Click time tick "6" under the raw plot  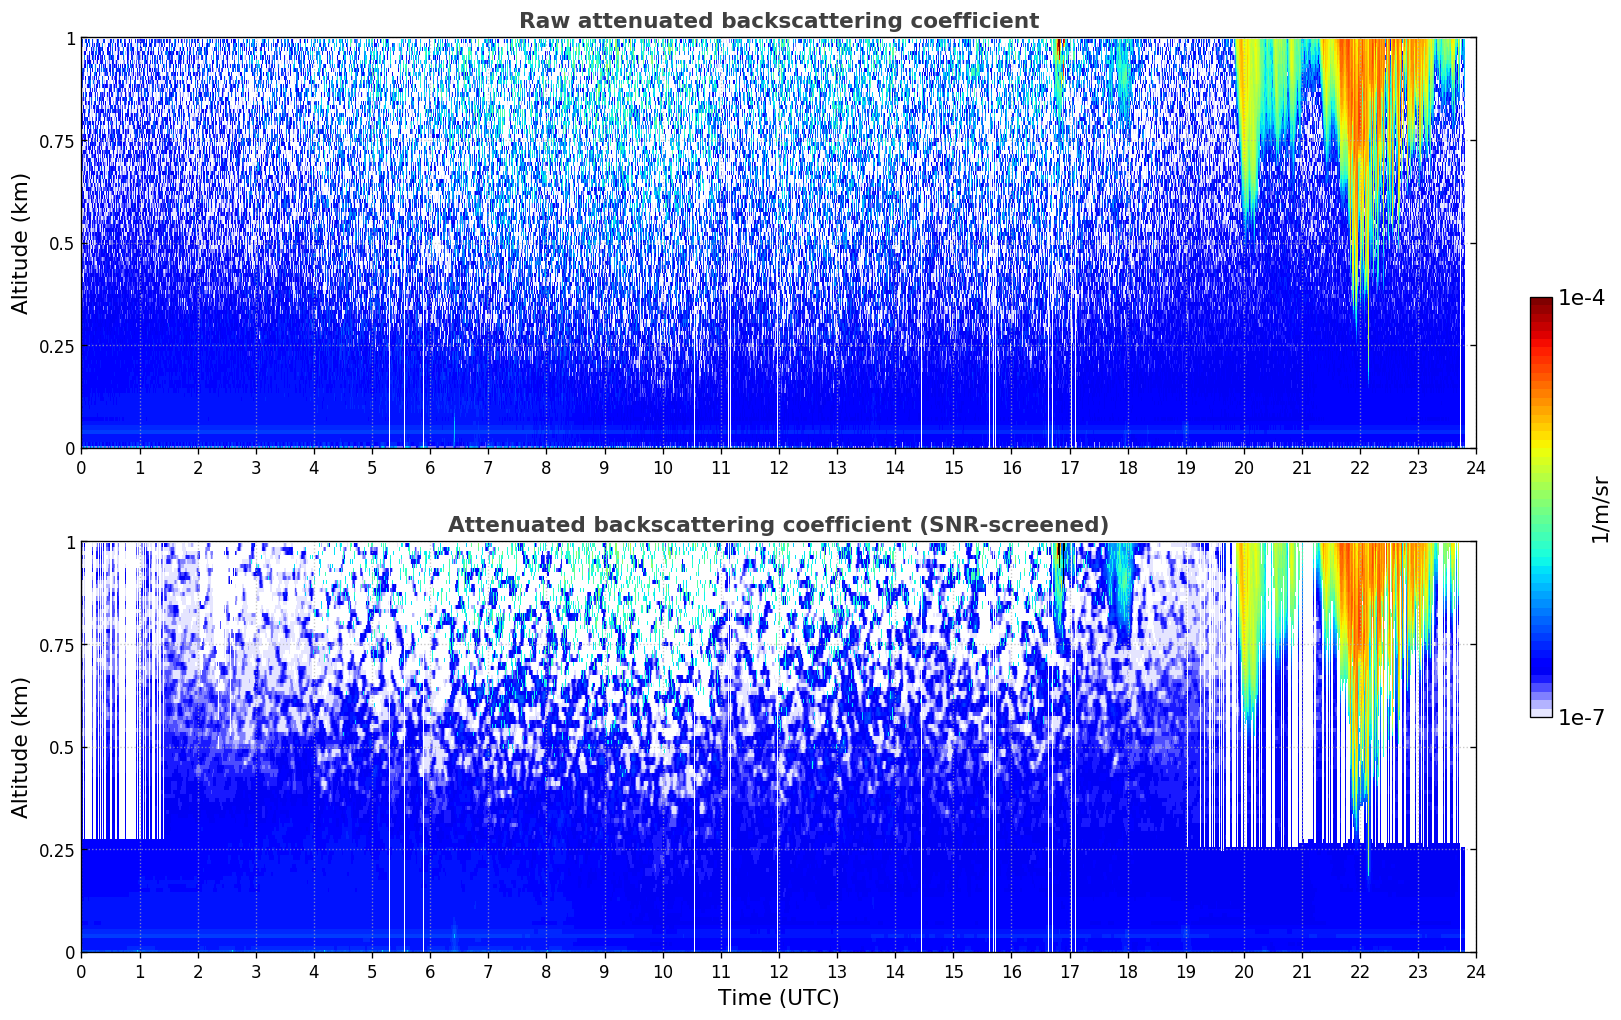430,467
